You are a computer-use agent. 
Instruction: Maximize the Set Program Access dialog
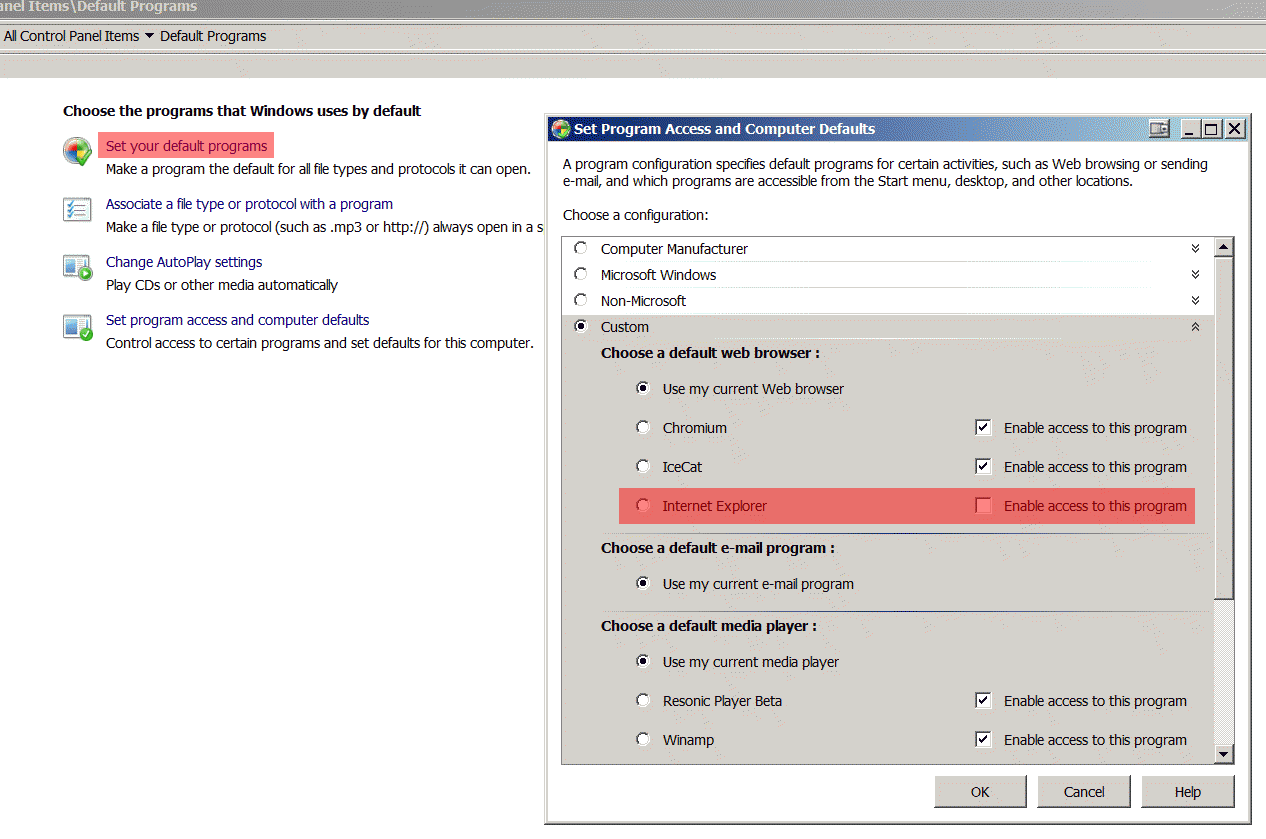1212,129
